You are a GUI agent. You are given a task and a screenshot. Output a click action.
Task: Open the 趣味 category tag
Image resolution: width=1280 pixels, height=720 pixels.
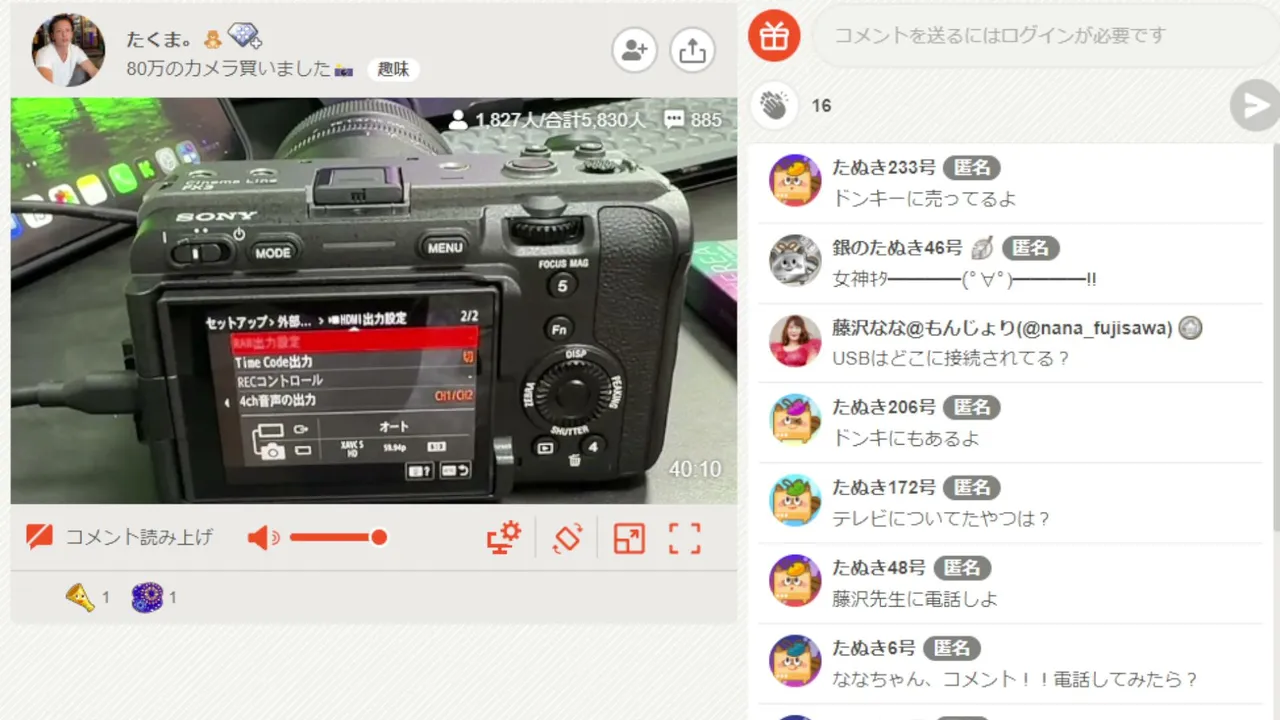click(x=393, y=69)
